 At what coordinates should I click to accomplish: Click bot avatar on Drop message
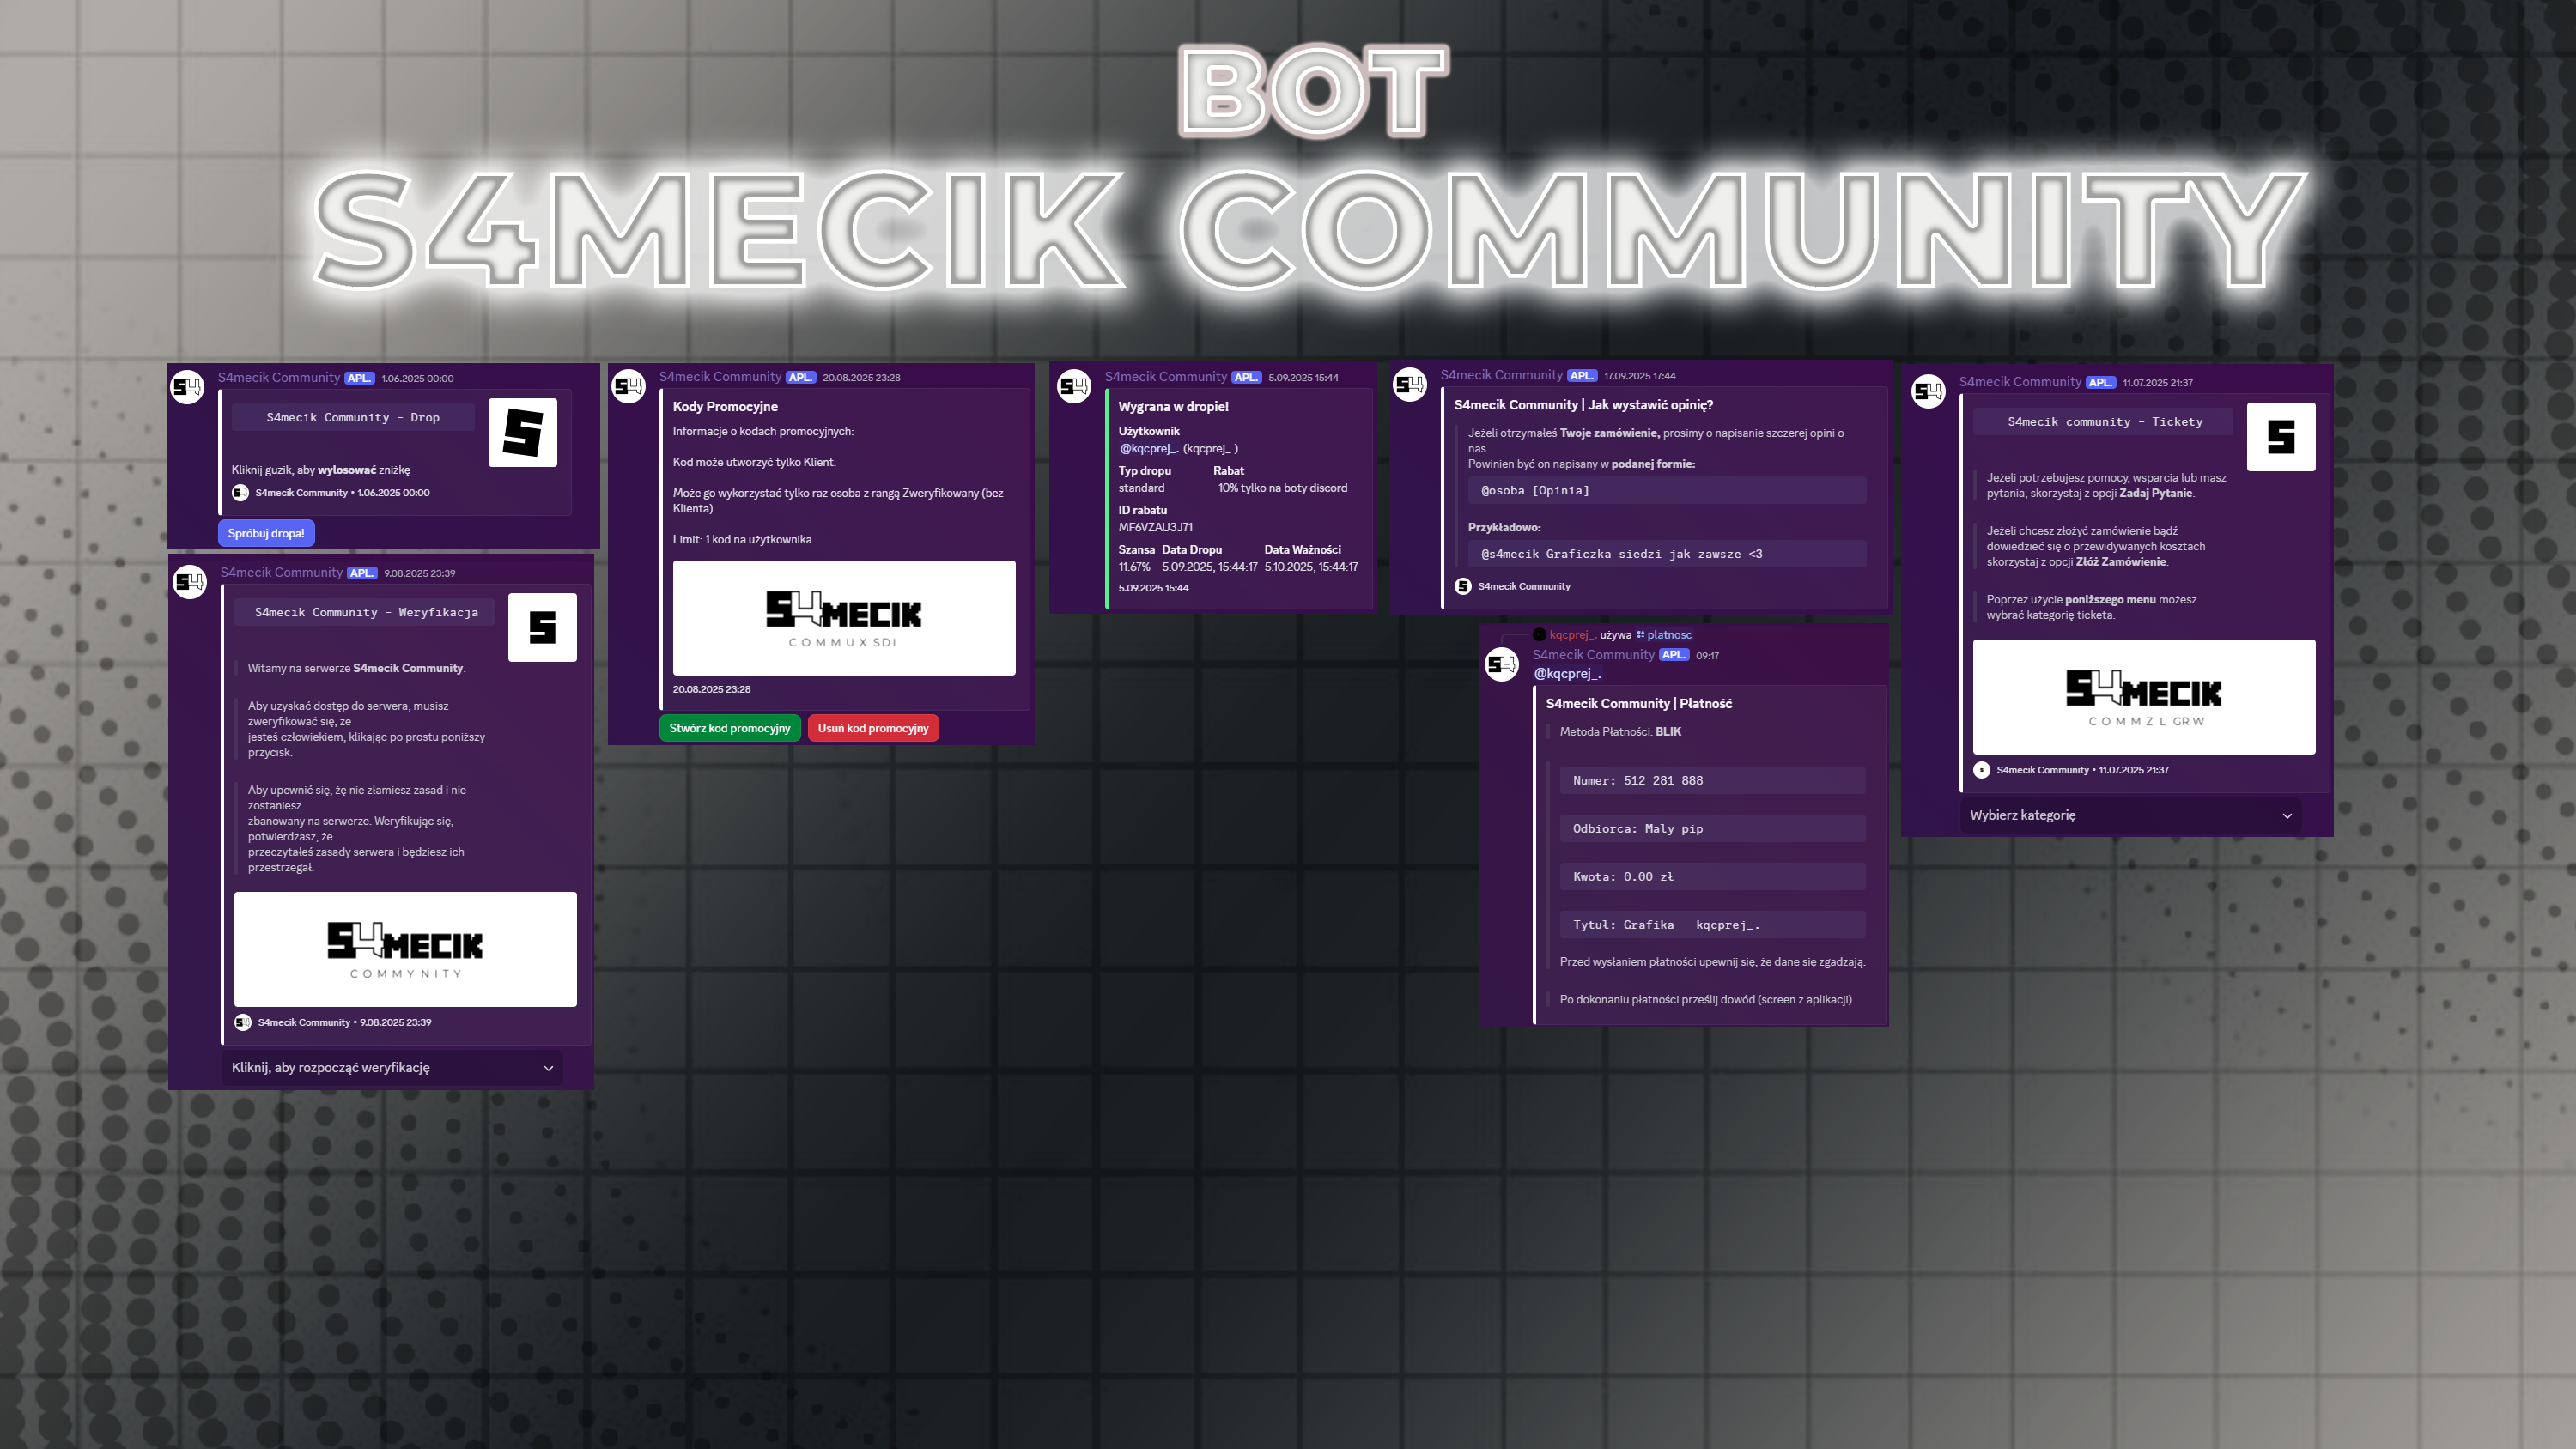click(187, 387)
